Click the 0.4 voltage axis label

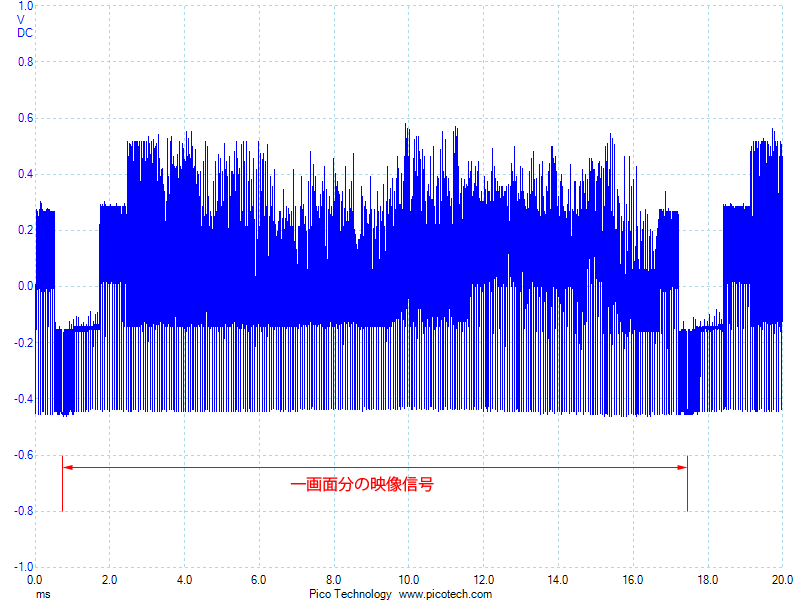pos(26,174)
